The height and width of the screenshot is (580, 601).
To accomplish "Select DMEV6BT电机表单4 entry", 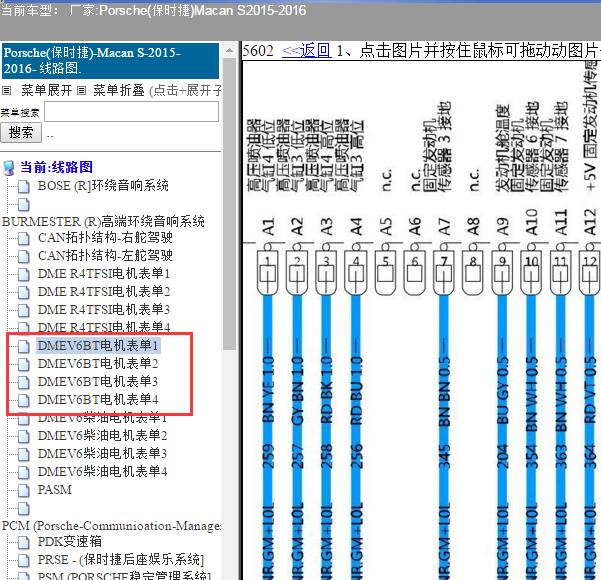I will tap(98, 399).
